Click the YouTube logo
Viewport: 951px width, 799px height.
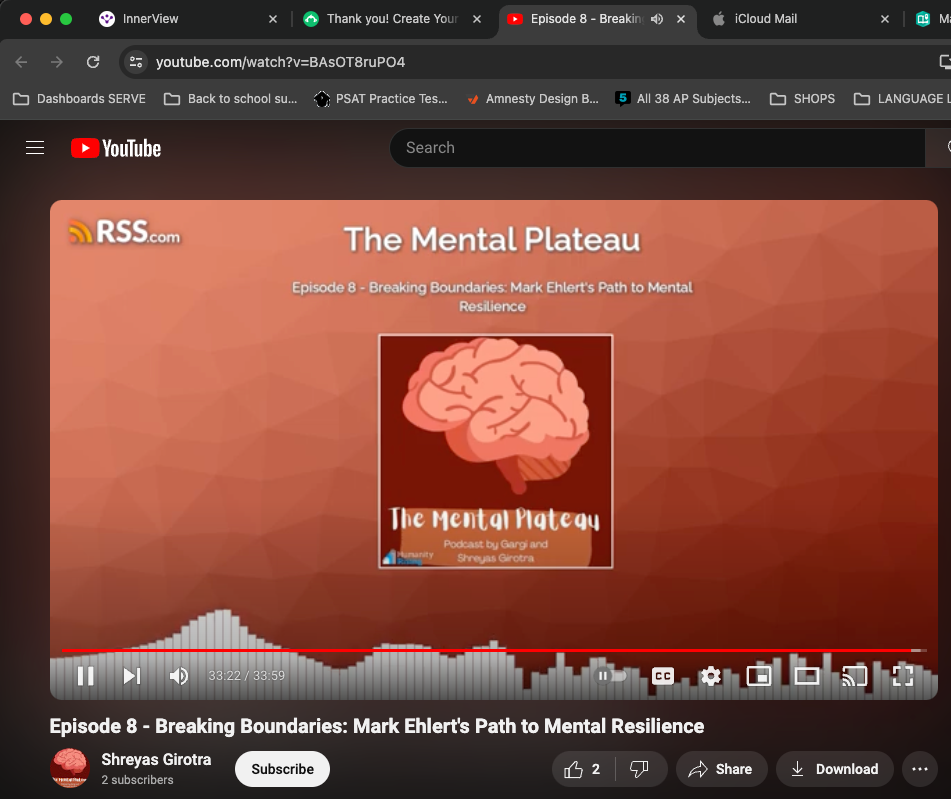click(116, 148)
